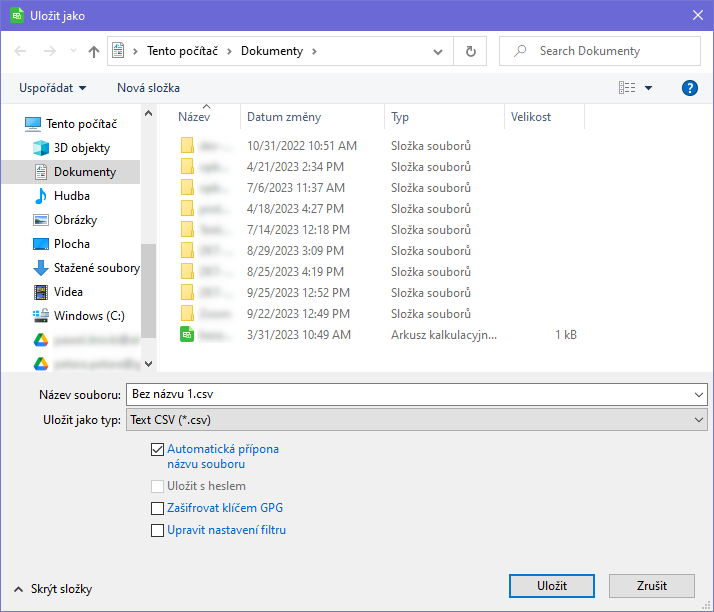The image size is (714, 612).
Task: Open the Uložit jako typ dropdown
Action: (417, 420)
